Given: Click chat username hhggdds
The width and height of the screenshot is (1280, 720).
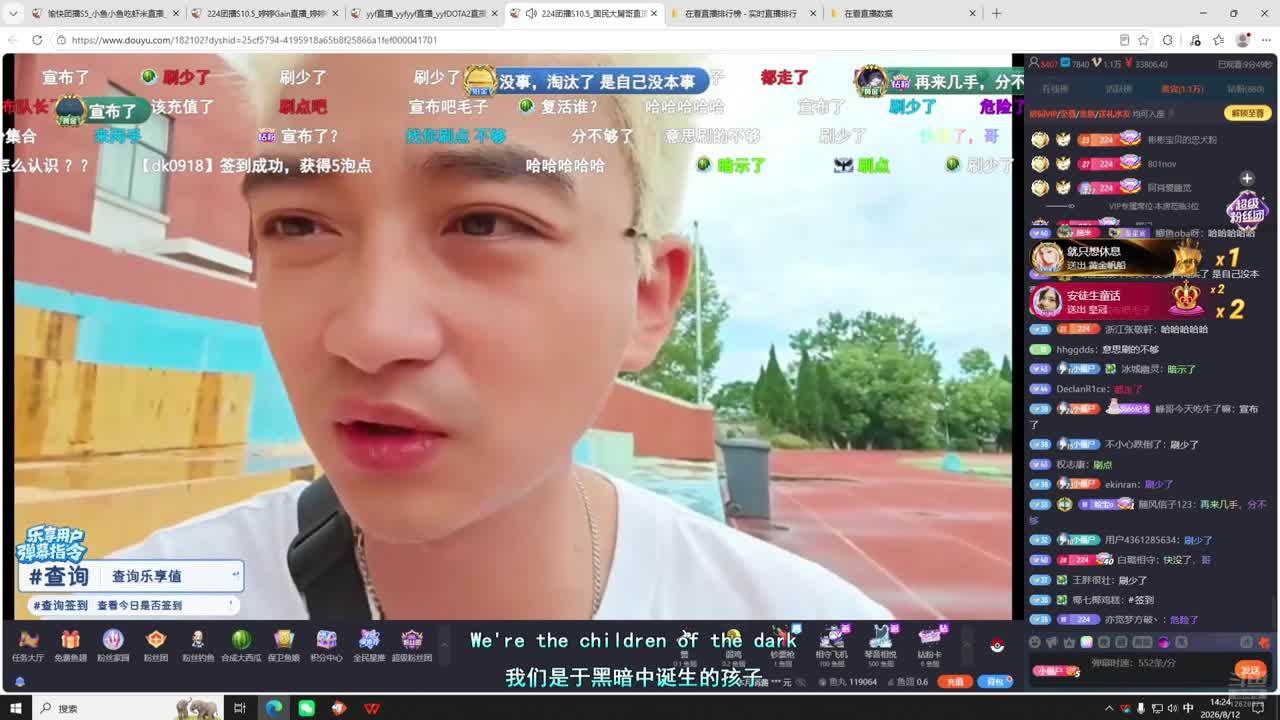Looking at the screenshot, I should tap(1076, 349).
